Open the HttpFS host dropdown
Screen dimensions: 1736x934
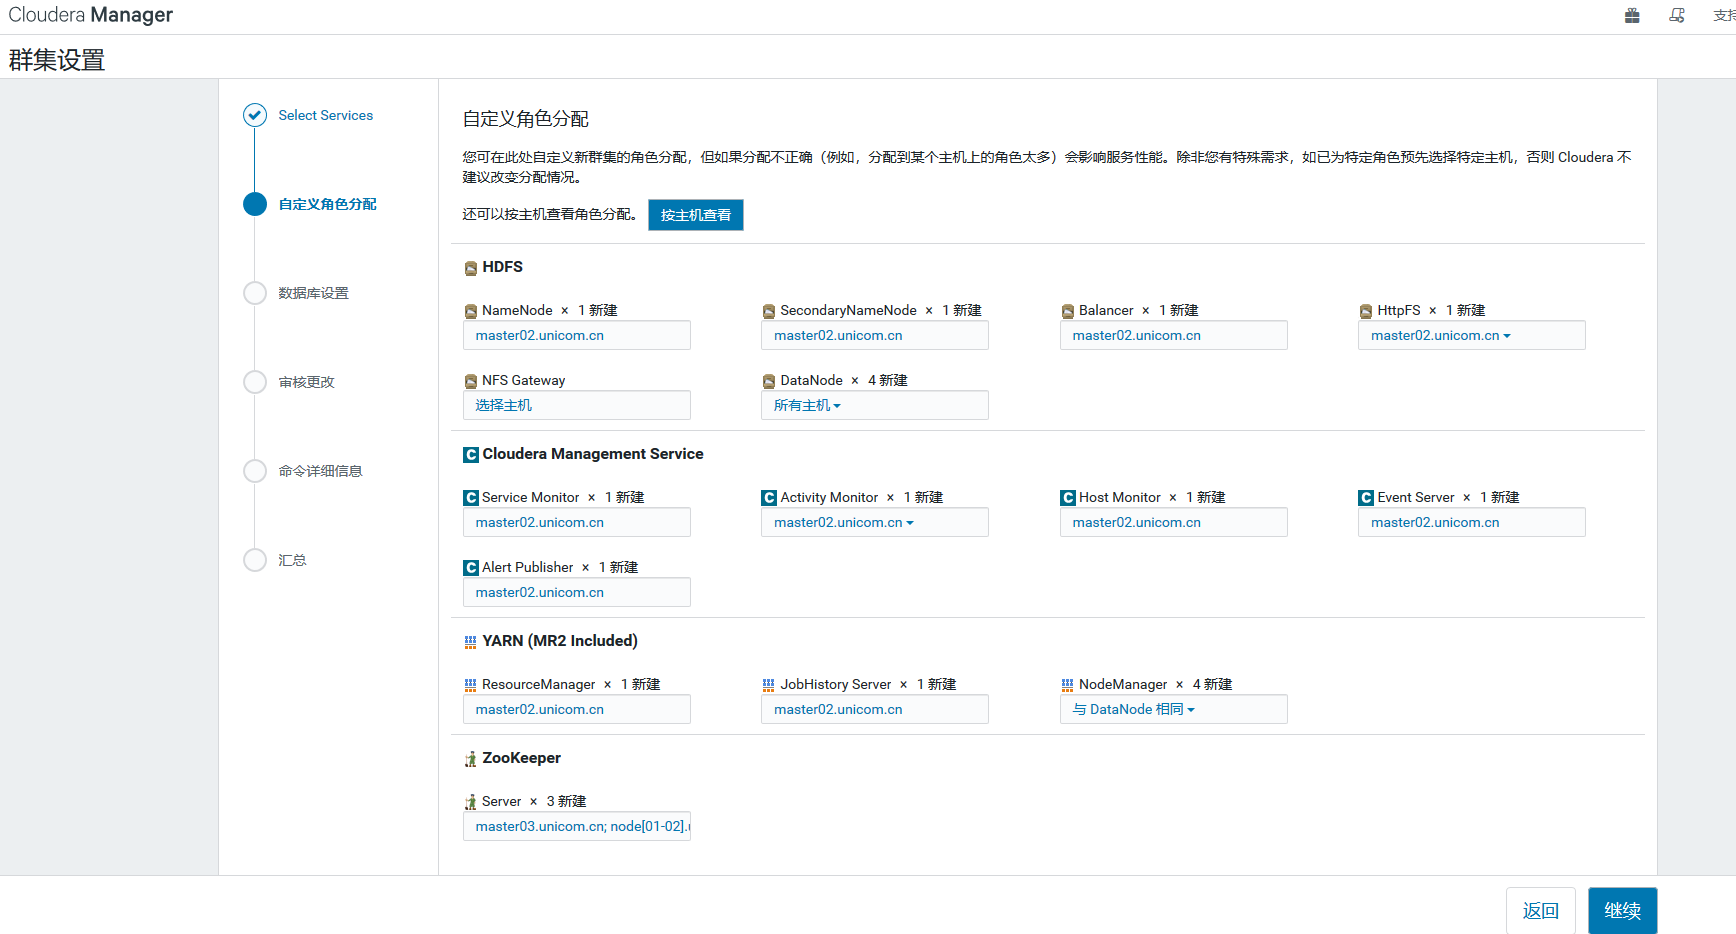1471,335
